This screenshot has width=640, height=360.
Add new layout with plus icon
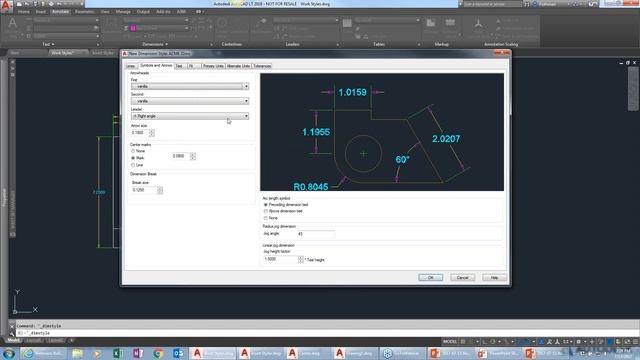coord(71,340)
